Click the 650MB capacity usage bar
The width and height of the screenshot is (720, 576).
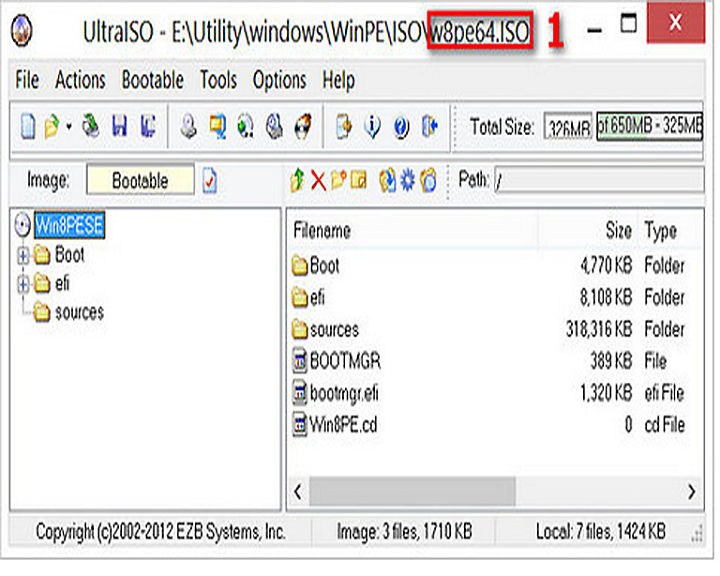click(x=649, y=126)
